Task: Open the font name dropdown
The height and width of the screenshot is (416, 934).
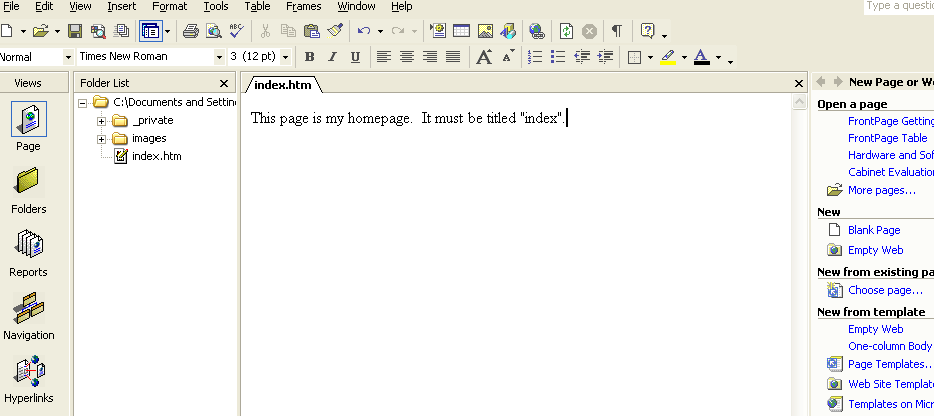Action: (219, 57)
